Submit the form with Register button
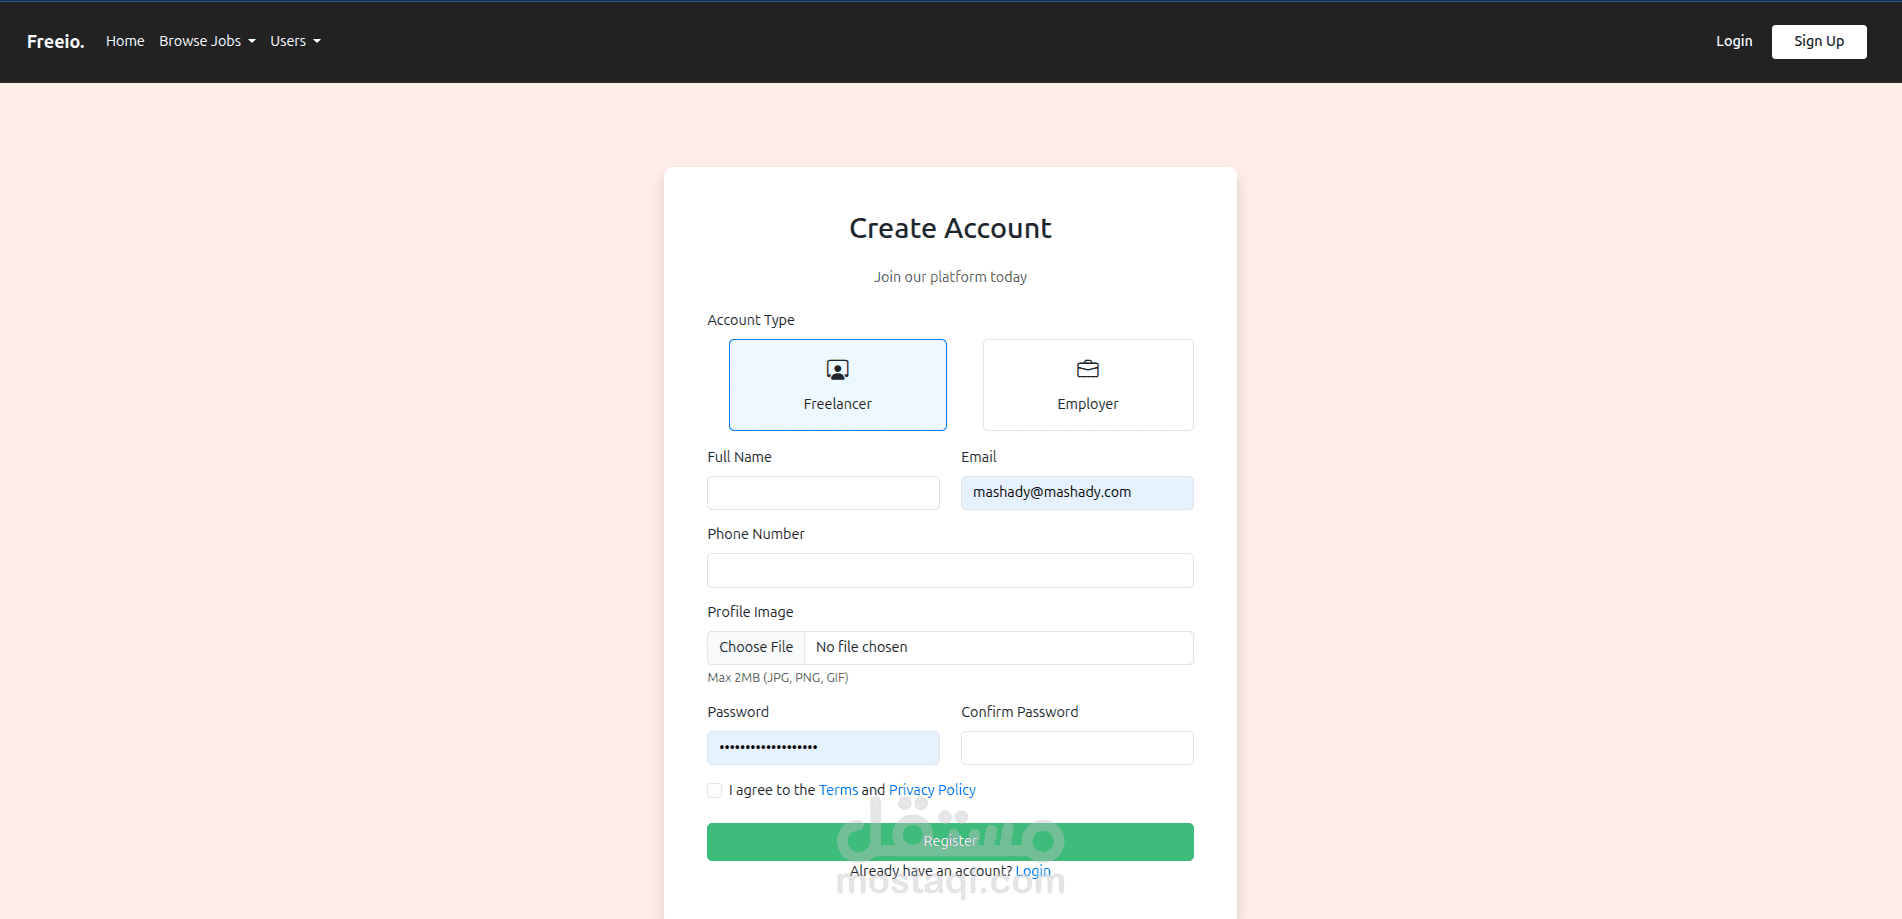The width and height of the screenshot is (1902, 919). coord(950,842)
